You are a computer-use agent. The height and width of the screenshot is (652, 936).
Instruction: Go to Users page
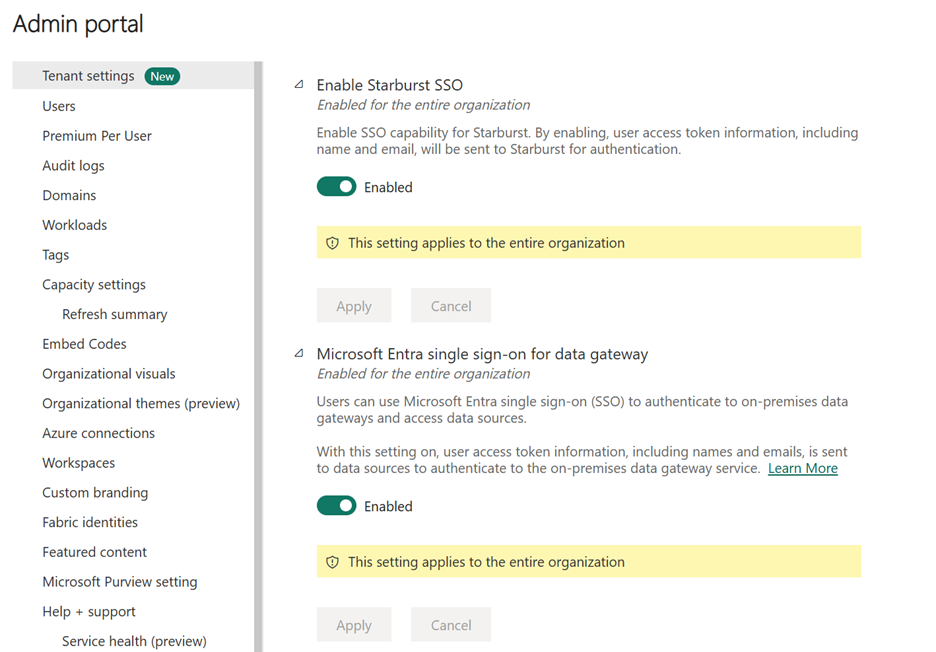(x=58, y=106)
